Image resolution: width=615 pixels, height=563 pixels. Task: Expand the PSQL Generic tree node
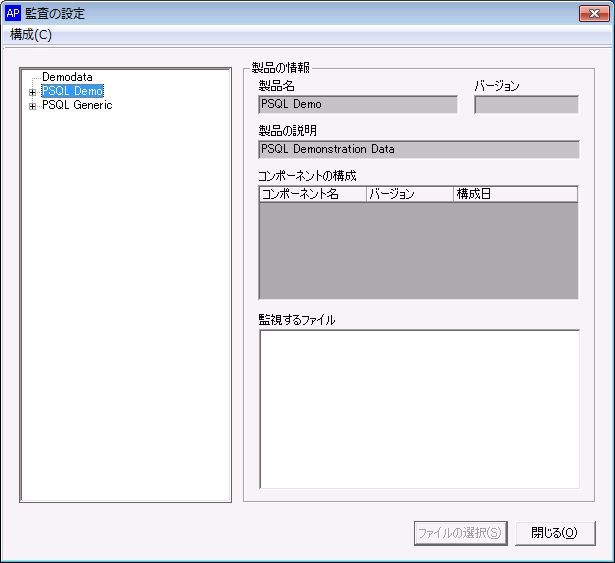point(33,106)
